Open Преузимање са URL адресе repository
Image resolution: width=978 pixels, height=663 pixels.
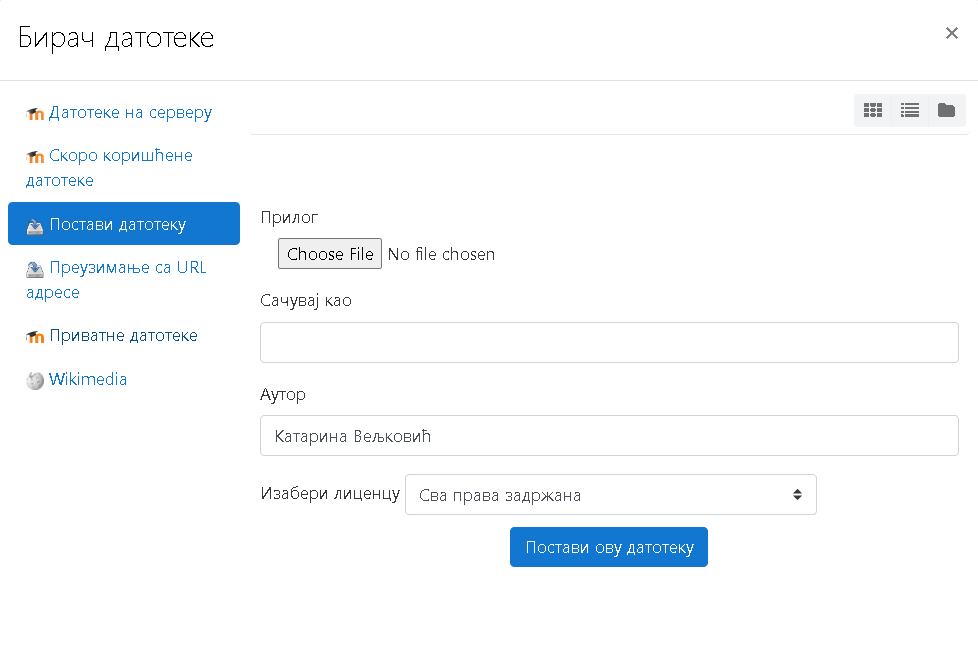[116, 279]
